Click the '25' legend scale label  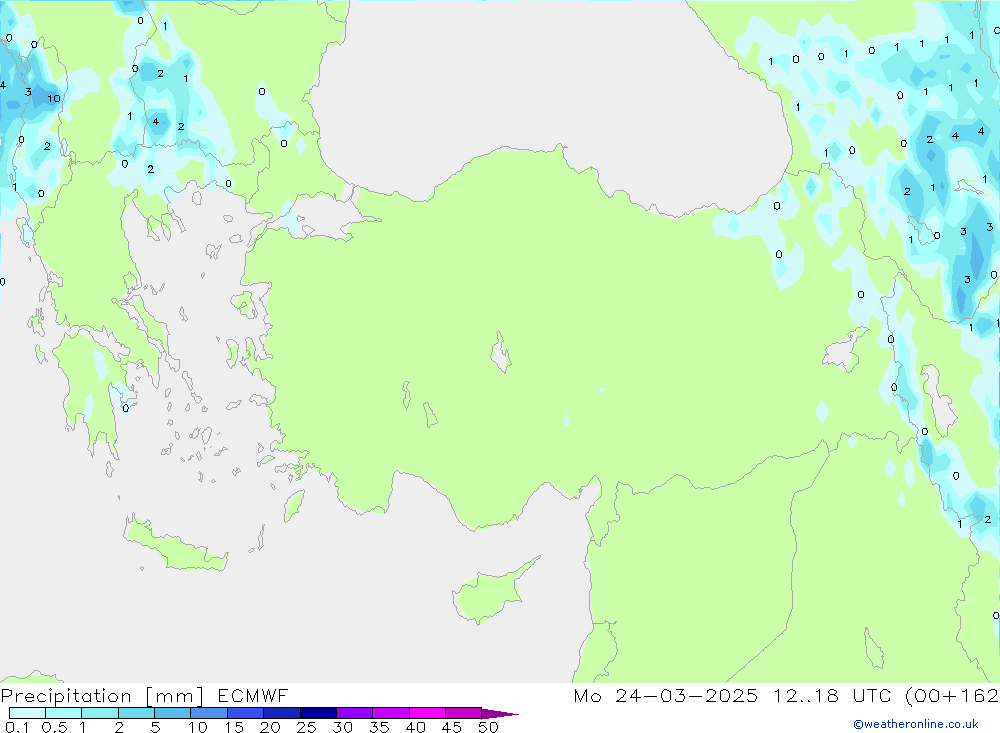[306, 727]
